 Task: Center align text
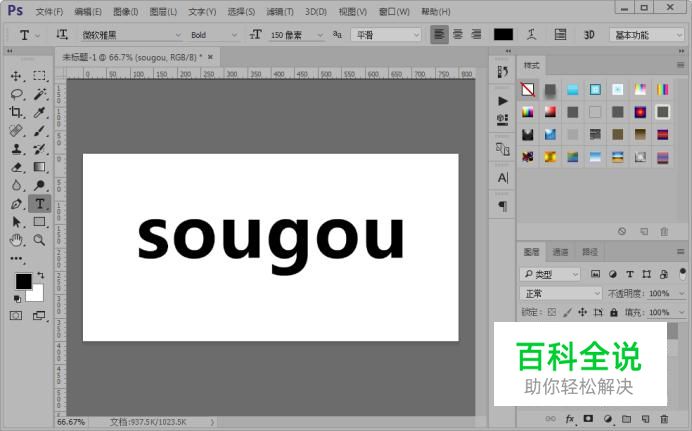(x=458, y=34)
